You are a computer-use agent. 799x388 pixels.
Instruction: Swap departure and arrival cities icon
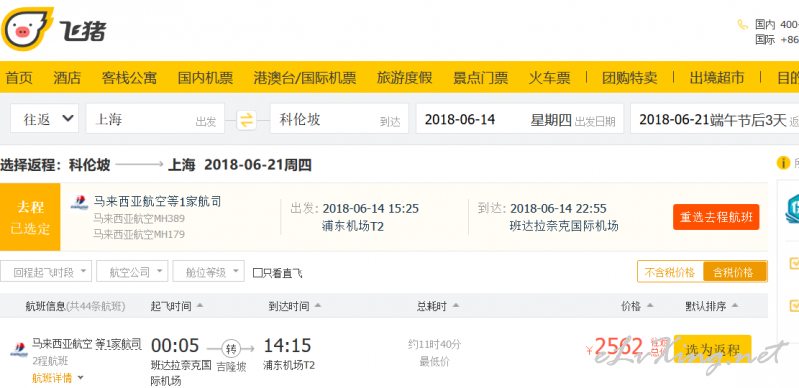click(x=246, y=120)
